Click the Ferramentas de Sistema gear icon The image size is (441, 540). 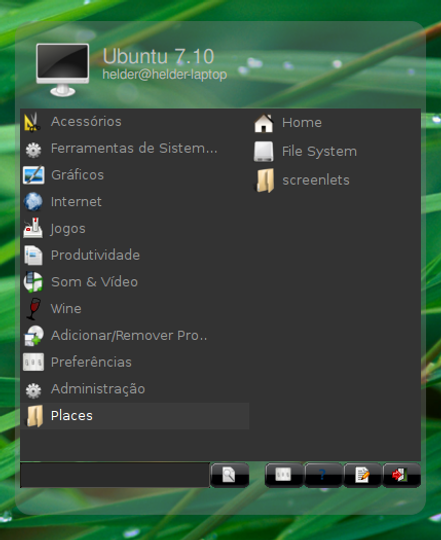coord(33,149)
